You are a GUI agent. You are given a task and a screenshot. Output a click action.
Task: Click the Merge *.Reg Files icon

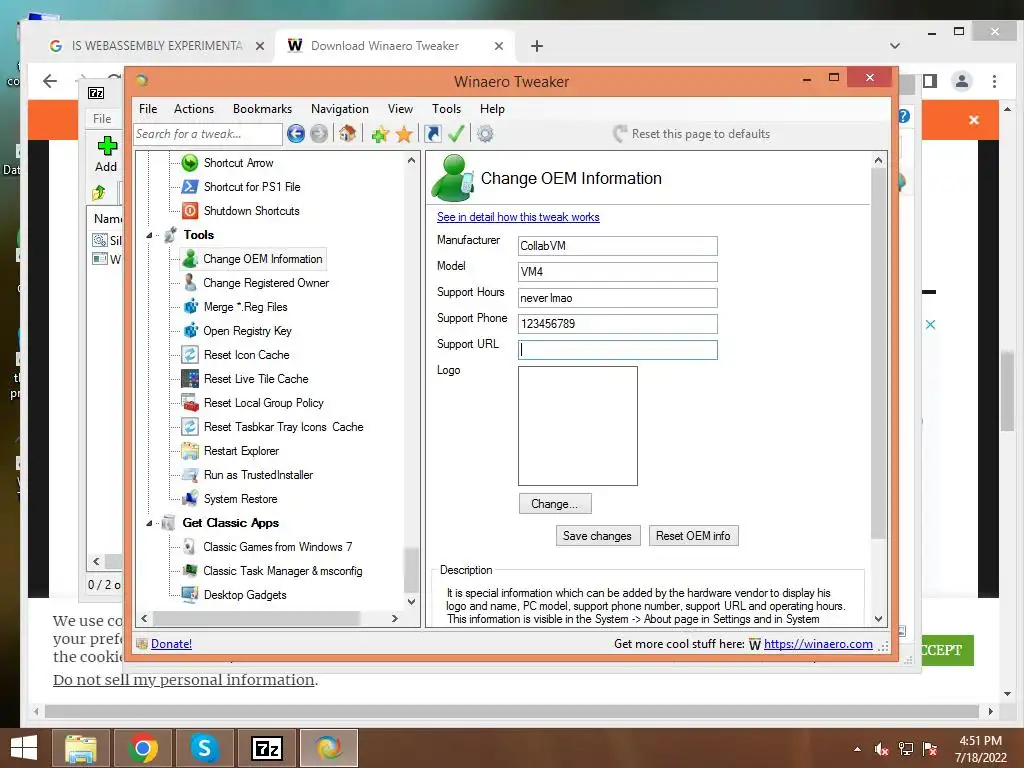point(190,307)
